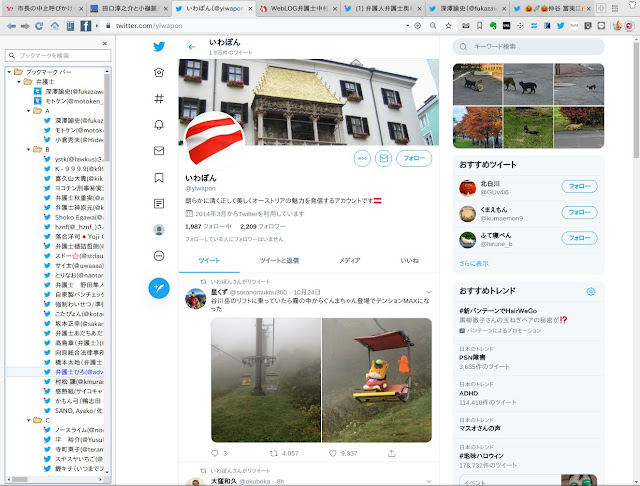Switch to WebLOG弁護士 browser tab

tap(300, 8)
